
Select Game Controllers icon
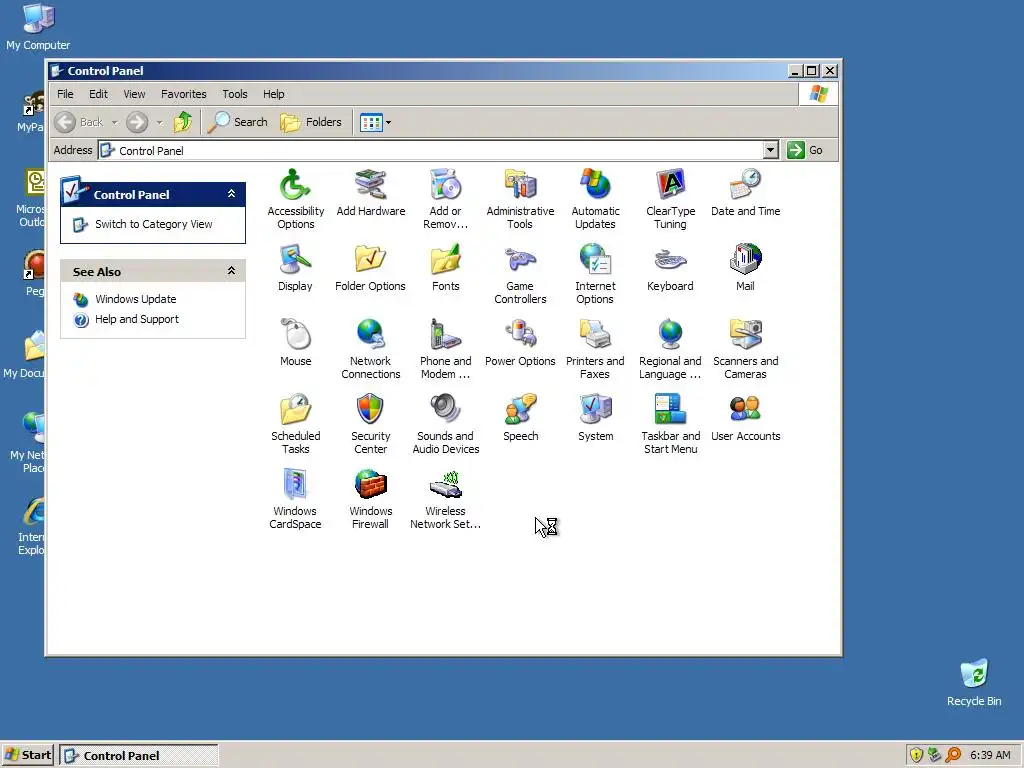pos(520,260)
